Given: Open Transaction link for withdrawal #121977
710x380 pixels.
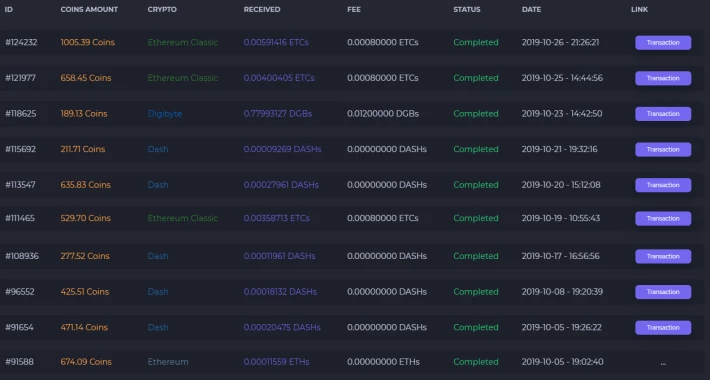Looking at the screenshot, I should [x=663, y=78].
